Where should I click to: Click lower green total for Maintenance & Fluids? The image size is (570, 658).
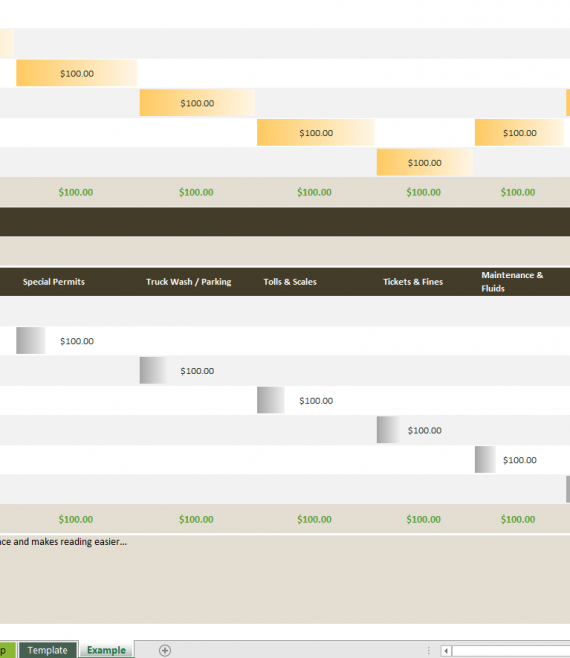tap(518, 519)
